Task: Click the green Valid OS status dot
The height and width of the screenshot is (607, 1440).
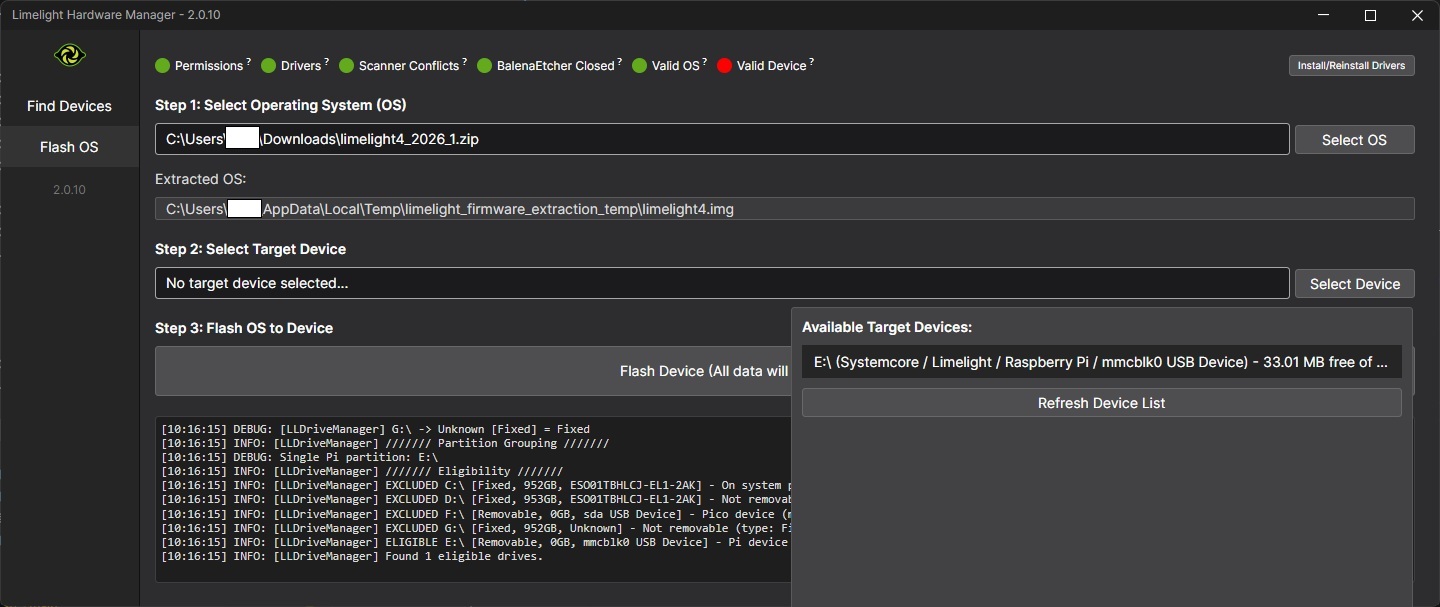Action: (640, 66)
